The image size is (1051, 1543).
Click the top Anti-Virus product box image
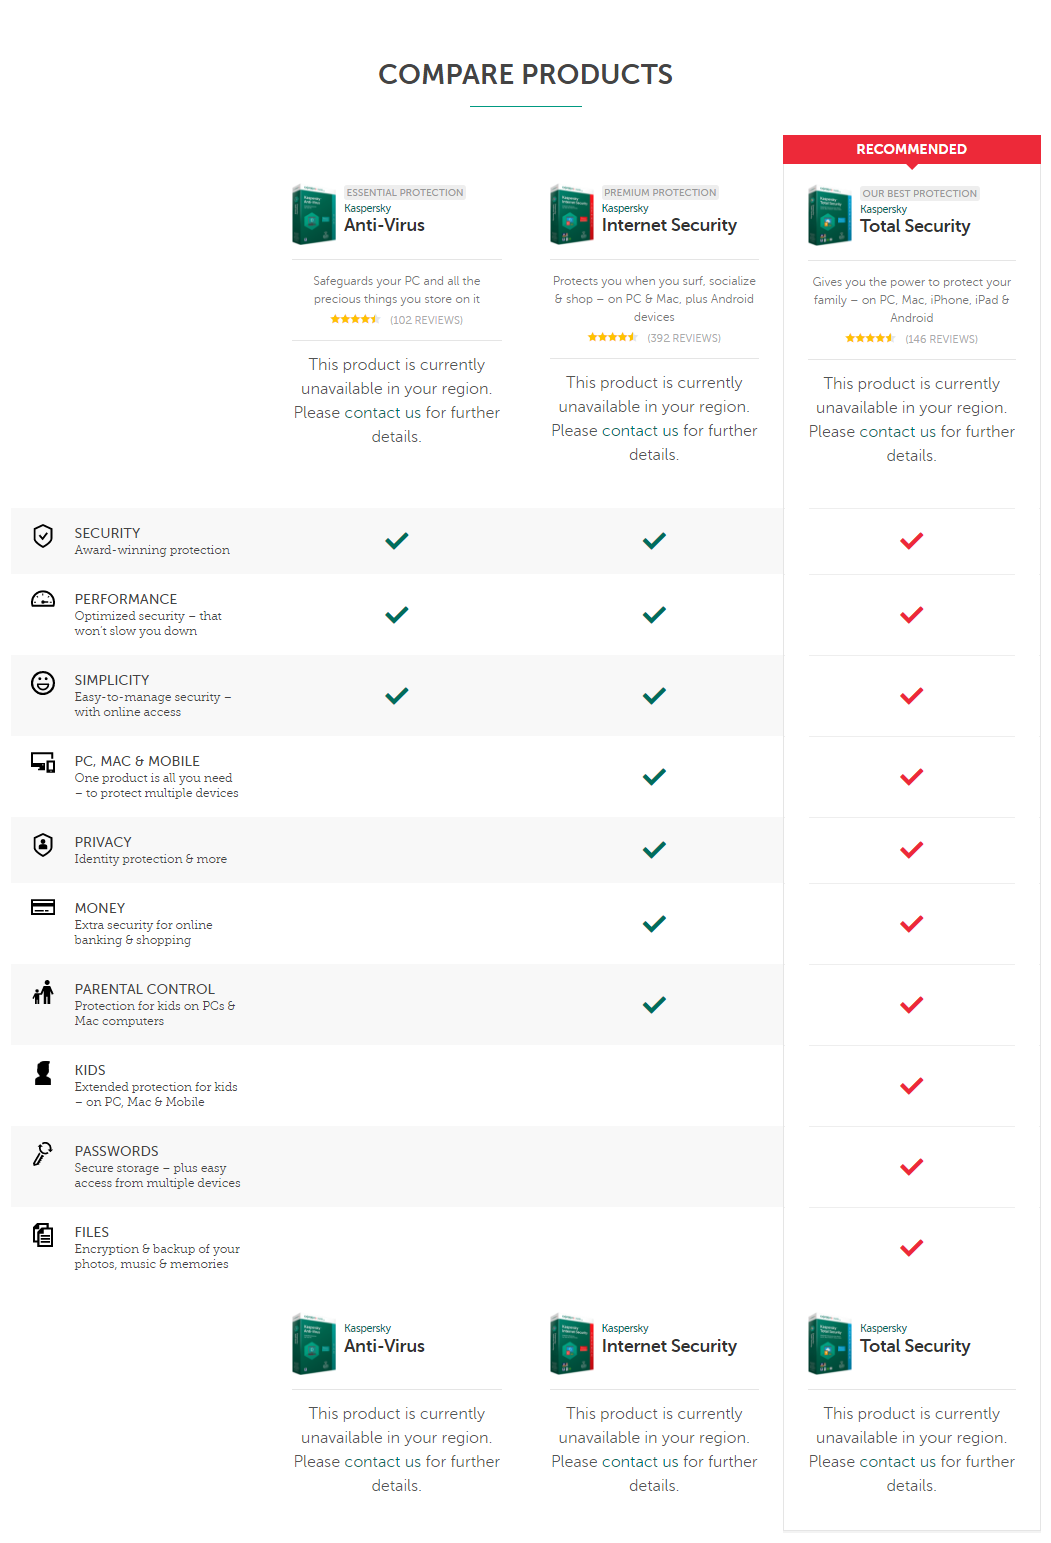coord(313,214)
